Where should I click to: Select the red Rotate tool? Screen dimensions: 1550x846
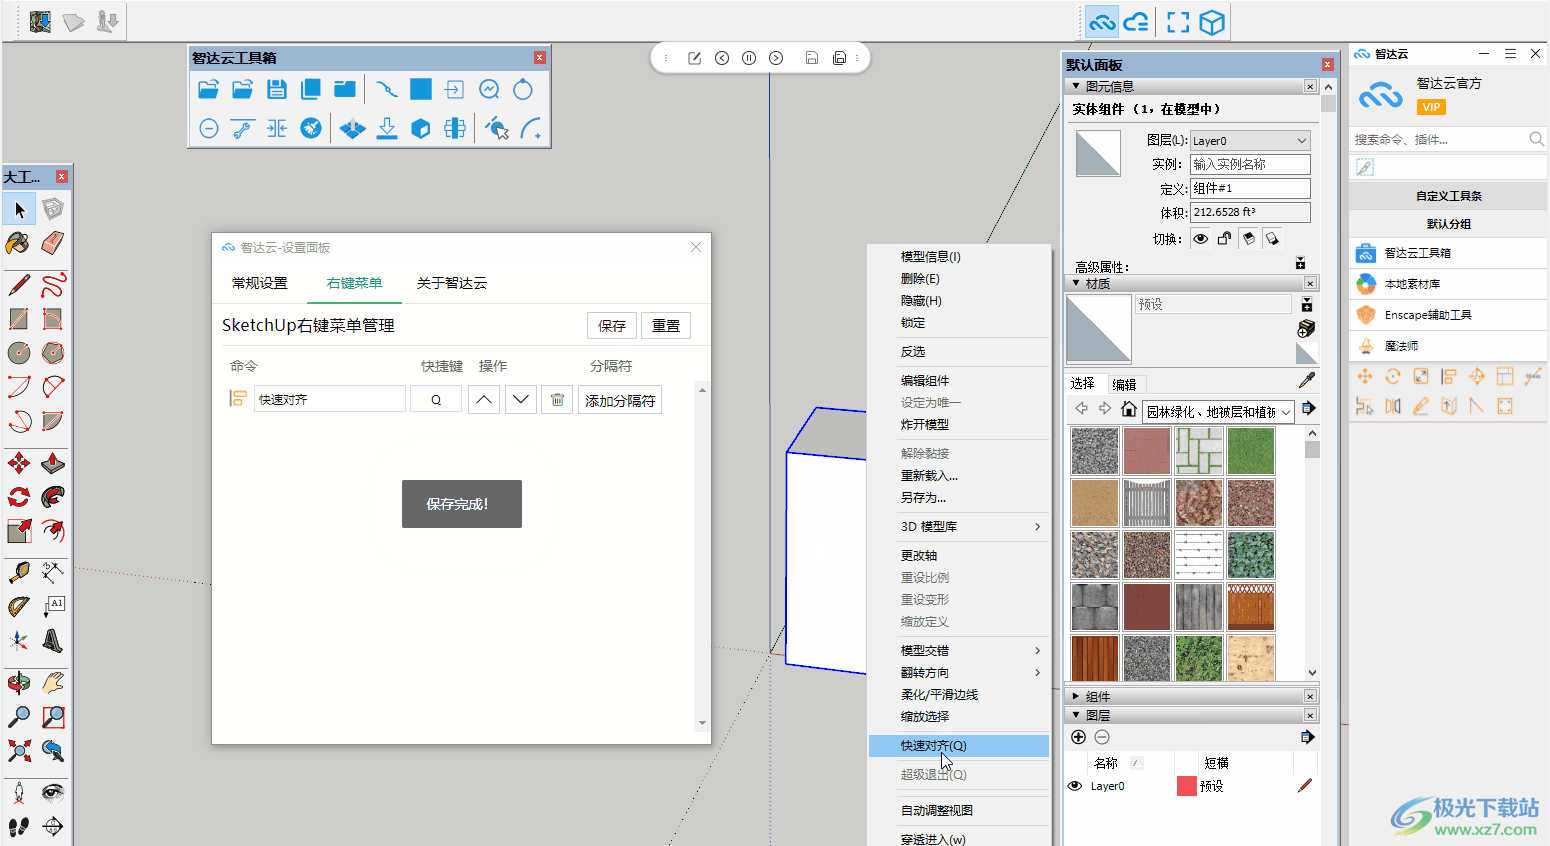point(19,497)
